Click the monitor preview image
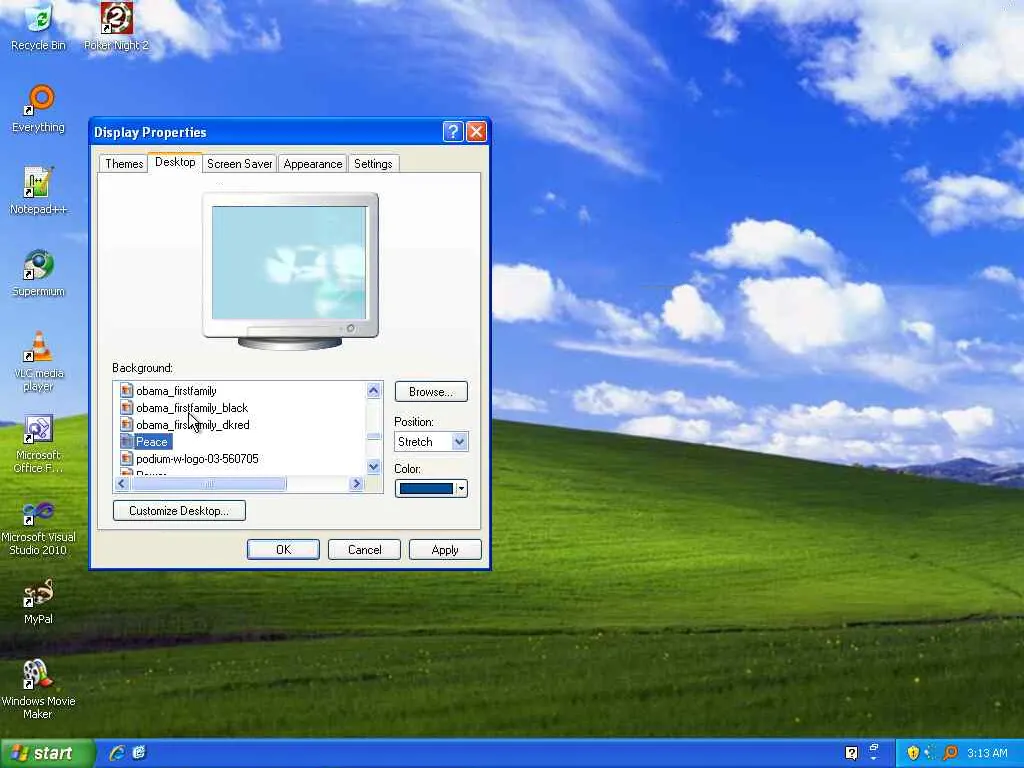 click(289, 263)
